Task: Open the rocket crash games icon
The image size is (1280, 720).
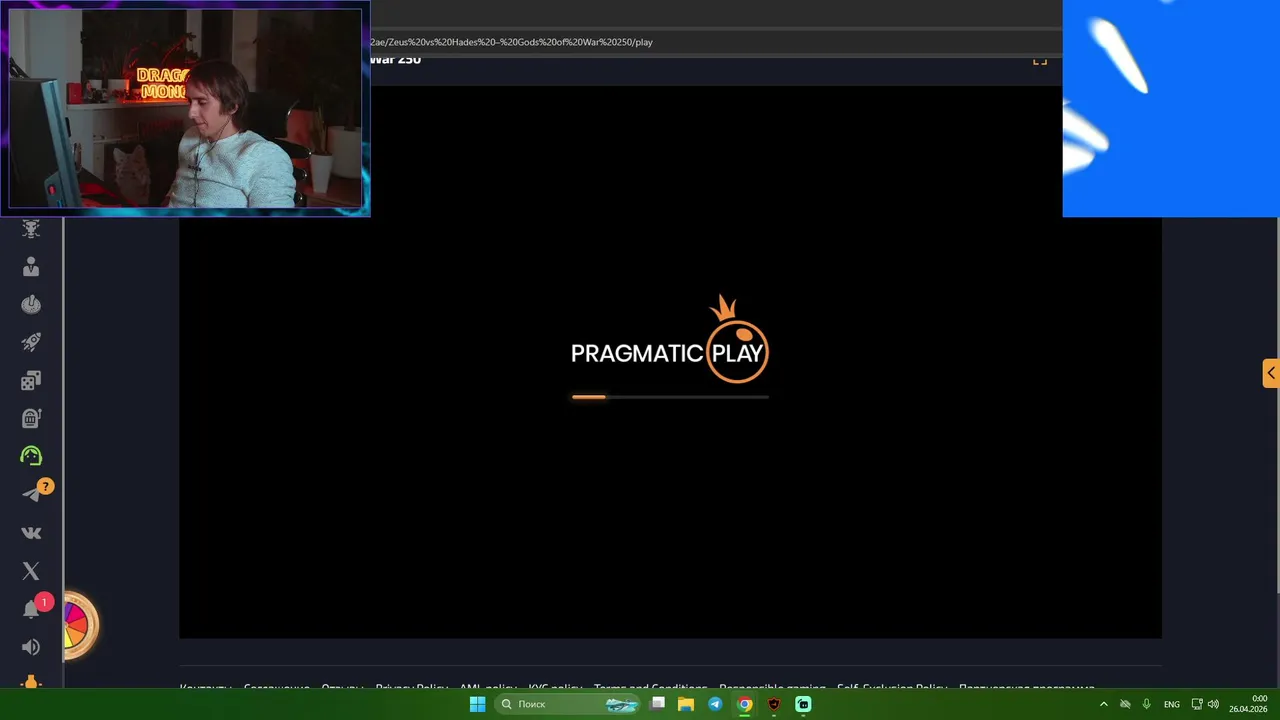Action: (31, 342)
